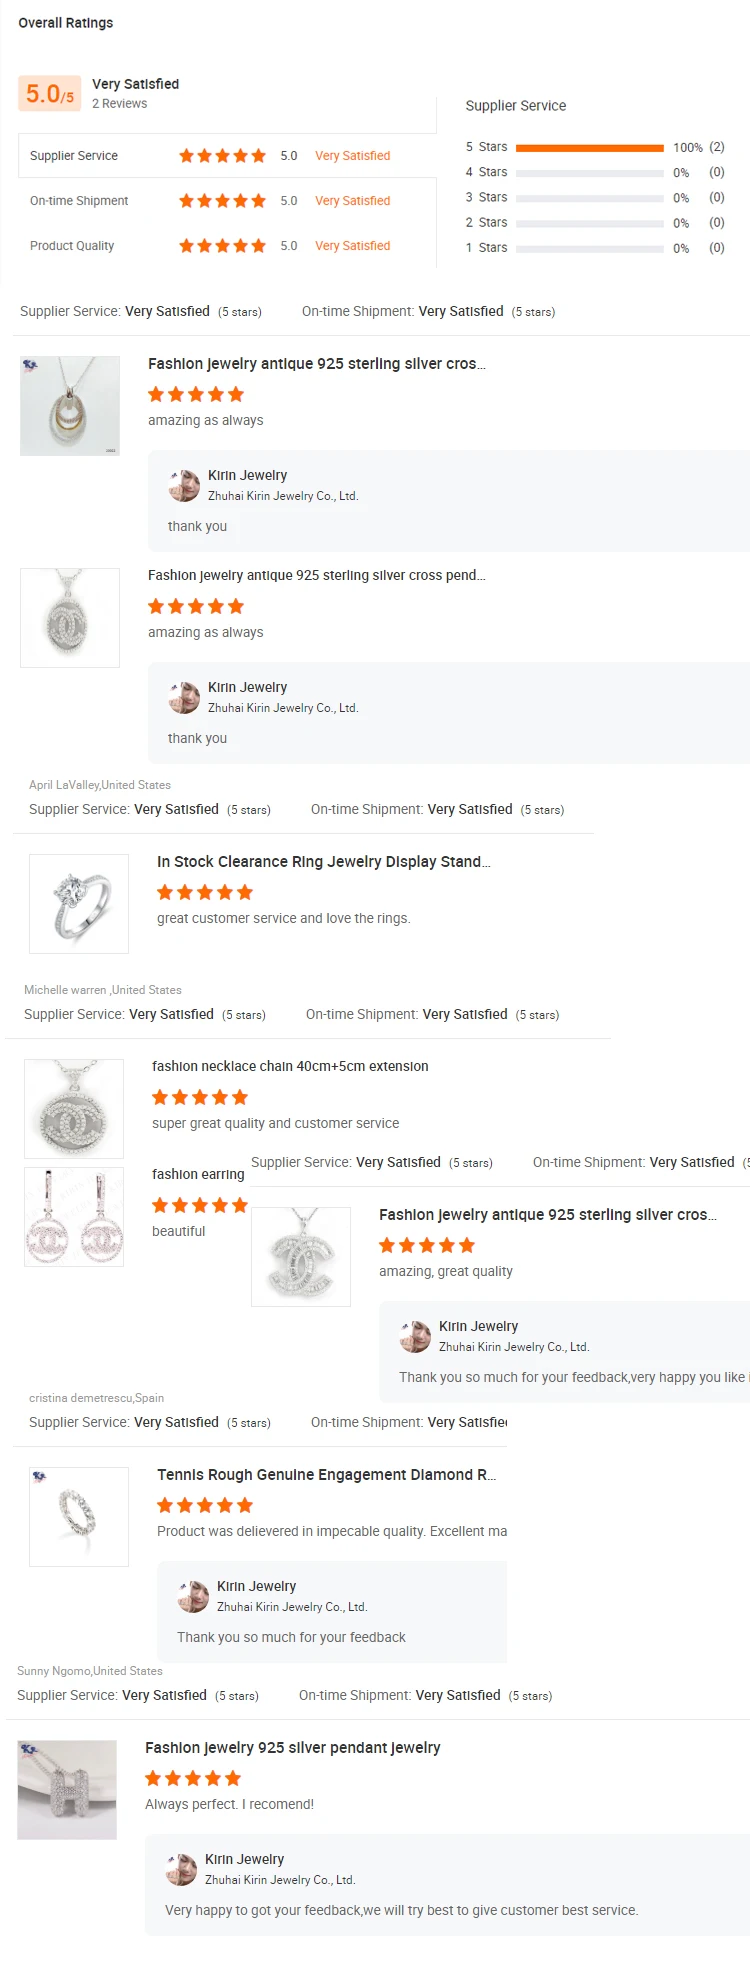The image size is (750, 1969).
Task: Open the pink circular earrings thumbnail
Action: click(x=74, y=1217)
